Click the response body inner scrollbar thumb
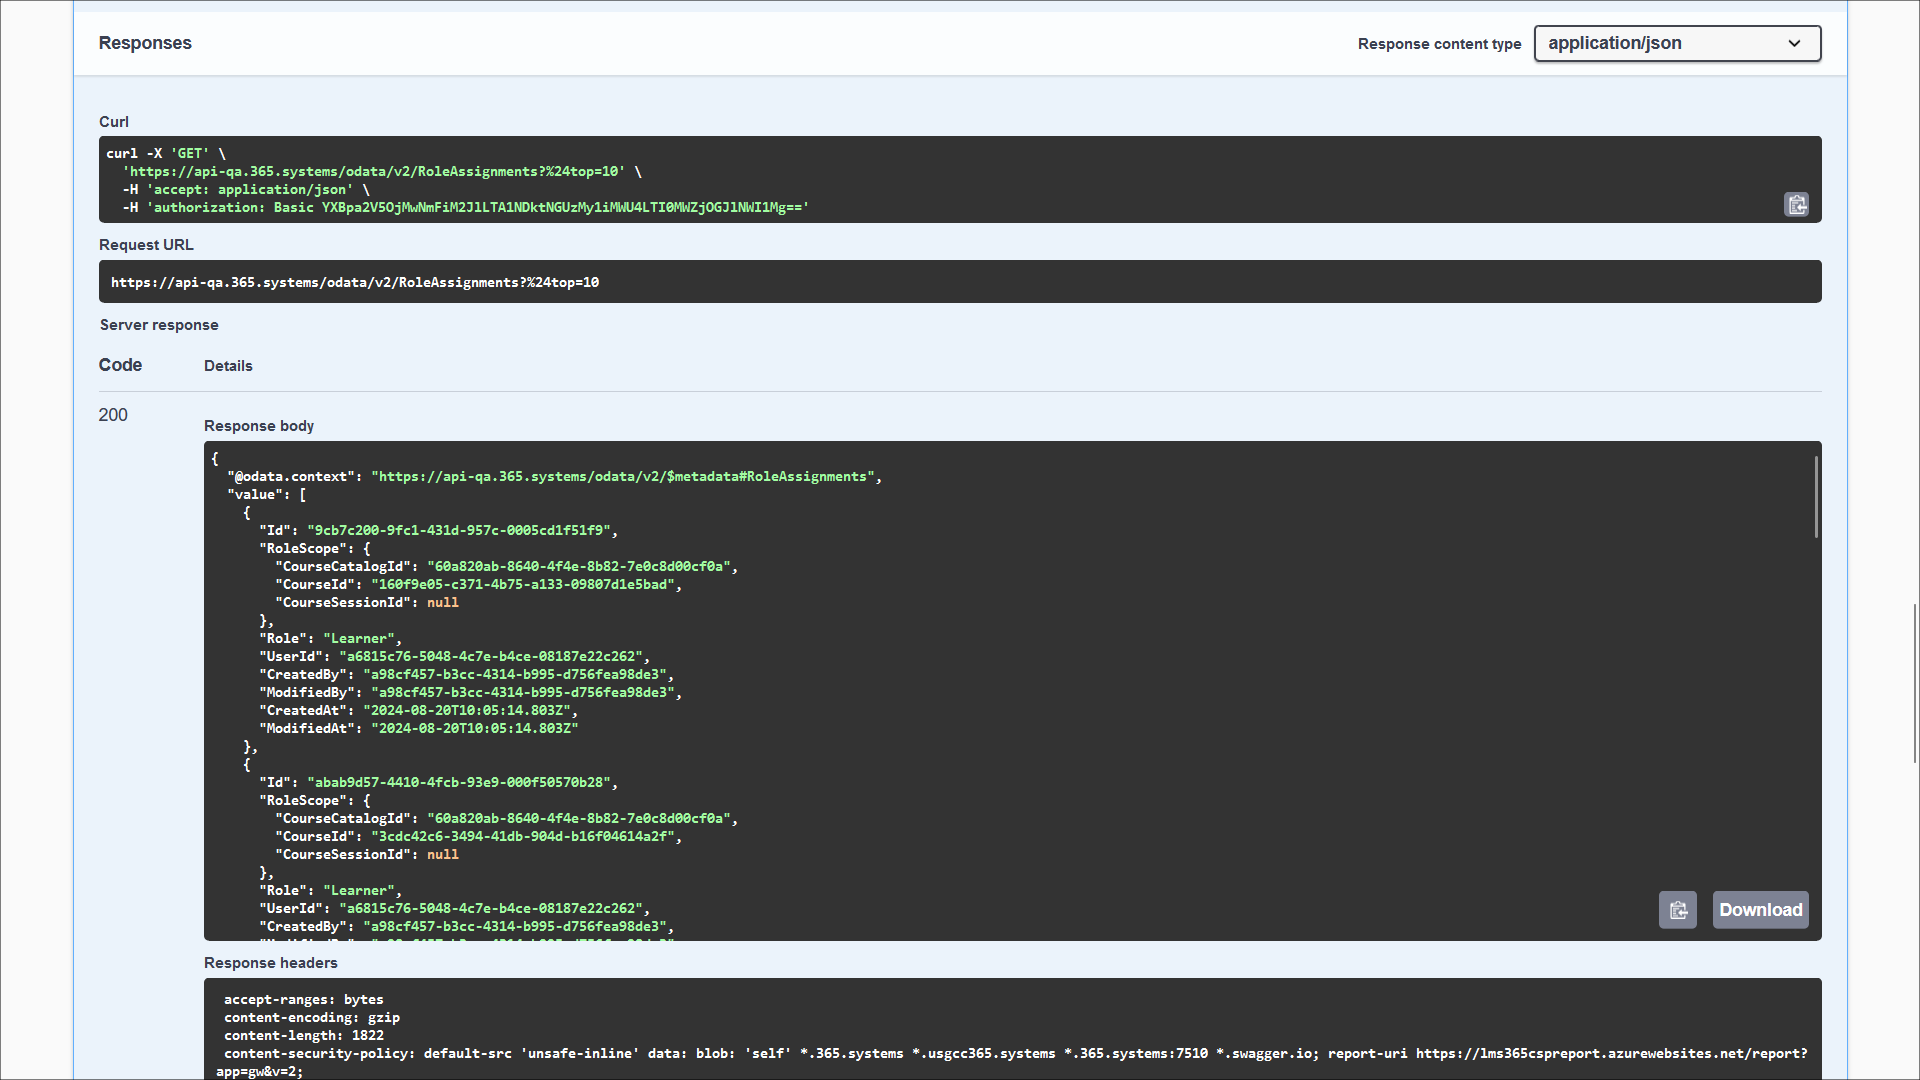 1815,497
